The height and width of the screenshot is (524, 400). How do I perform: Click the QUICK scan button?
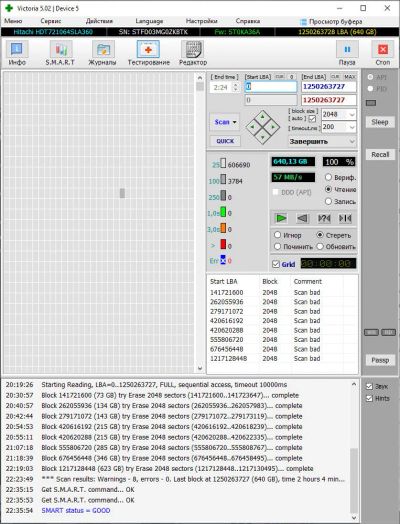(x=225, y=141)
